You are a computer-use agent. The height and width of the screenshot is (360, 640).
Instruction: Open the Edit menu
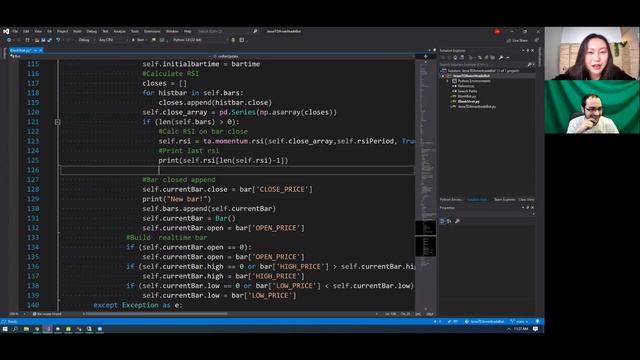pyautogui.click(x=26, y=31)
